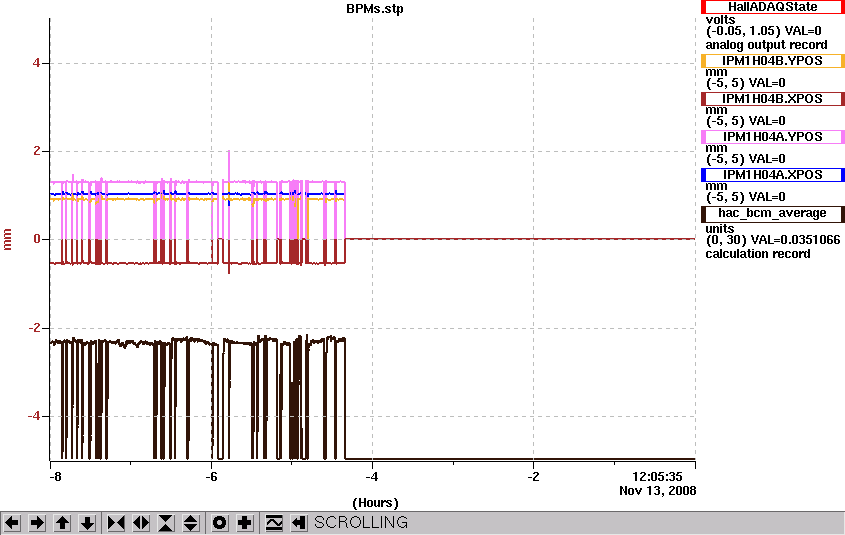Select the HallADAQState legend entry
Viewport: 845px width, 535px height.
pos(772,7)
